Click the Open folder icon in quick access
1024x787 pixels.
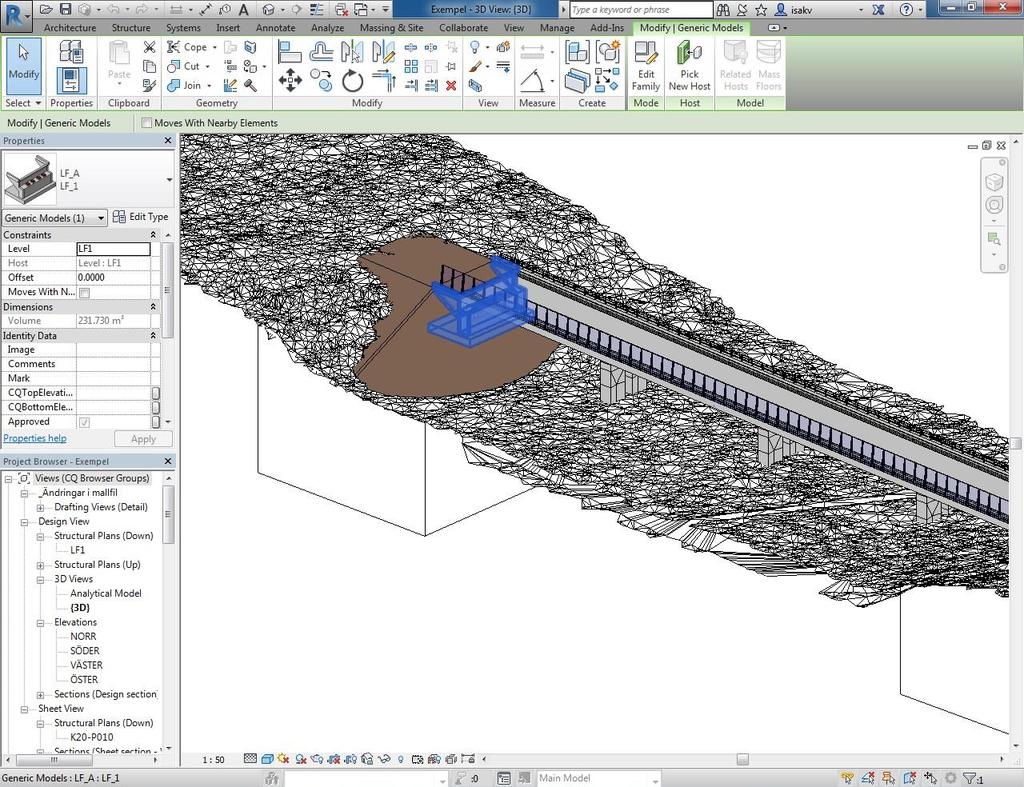pos(46,9)
